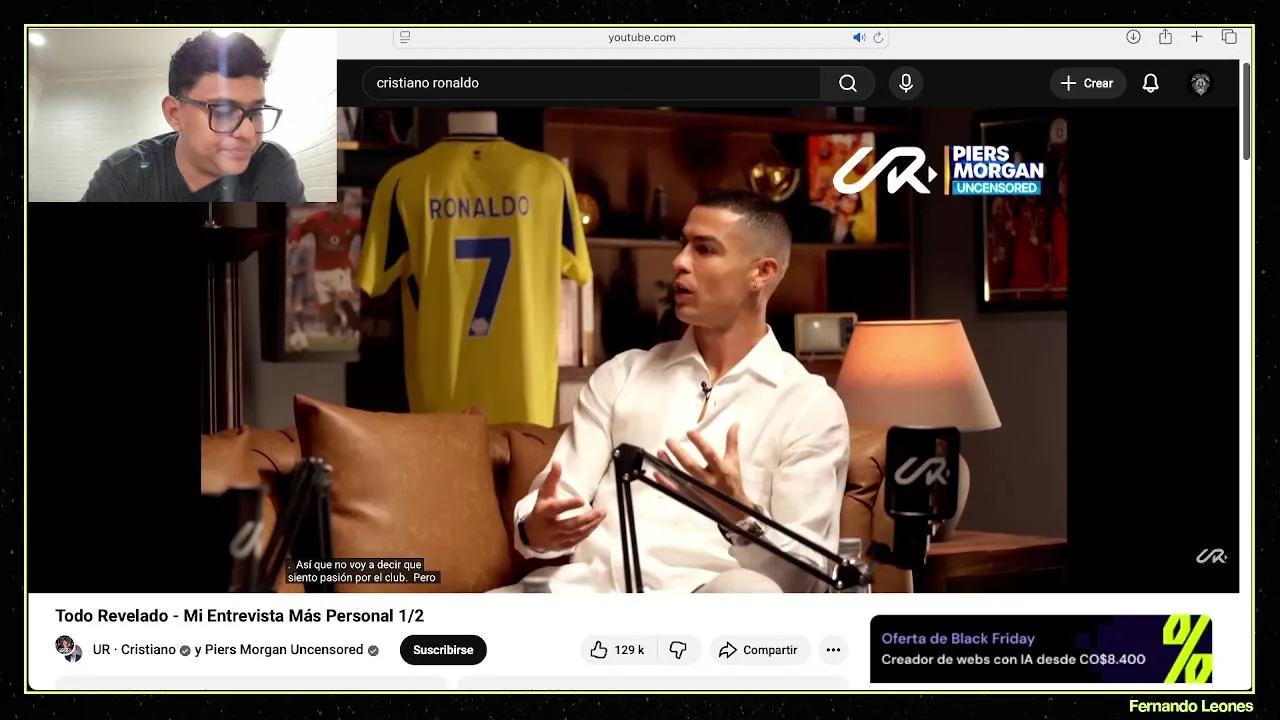Viewport: 1280px width, 720px height.
Task: Click the video player to pause
Action: tap(633, 350)
